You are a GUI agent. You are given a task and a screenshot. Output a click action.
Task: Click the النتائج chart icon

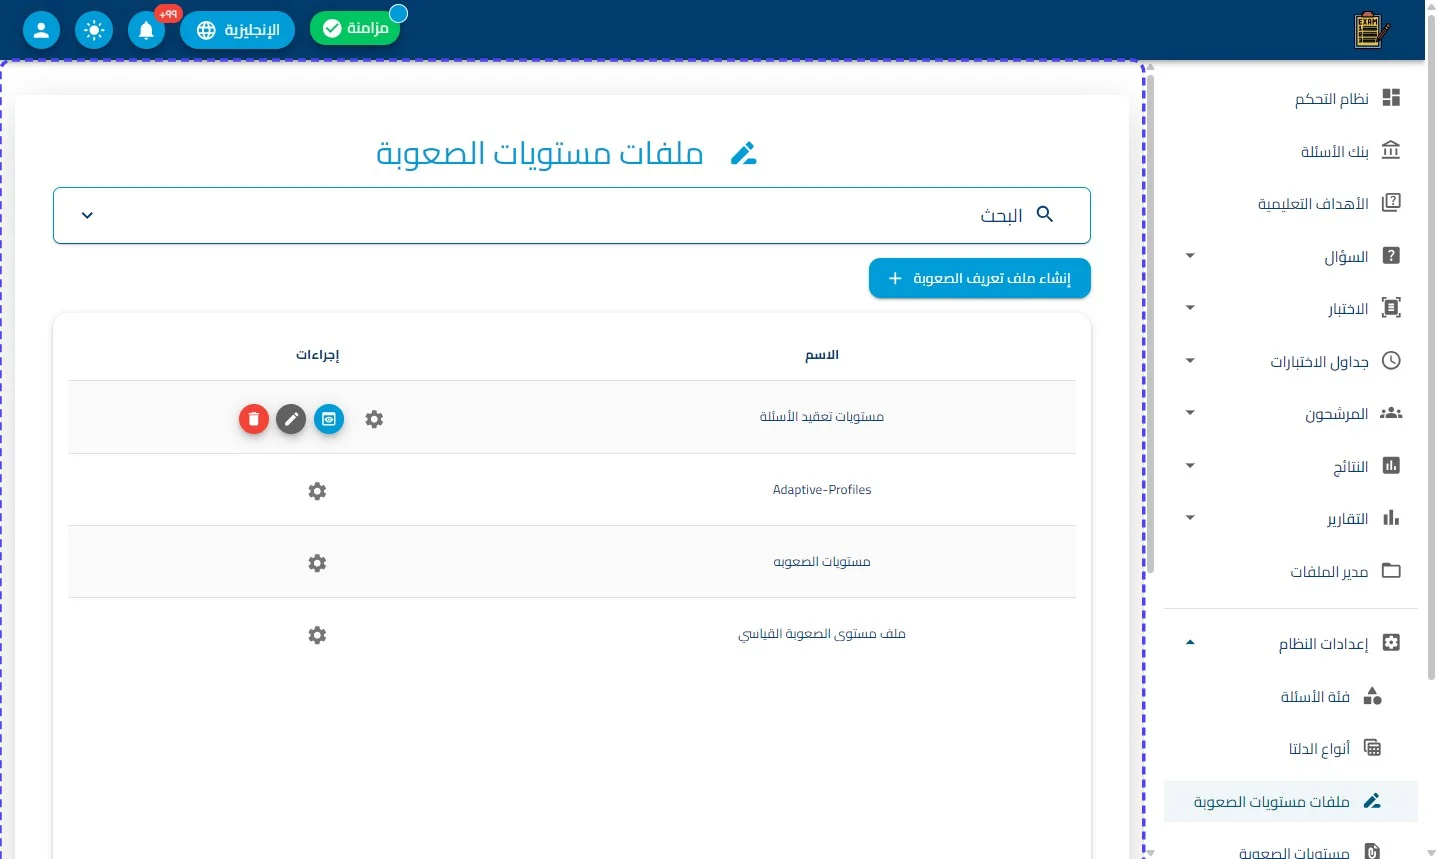1391,465
